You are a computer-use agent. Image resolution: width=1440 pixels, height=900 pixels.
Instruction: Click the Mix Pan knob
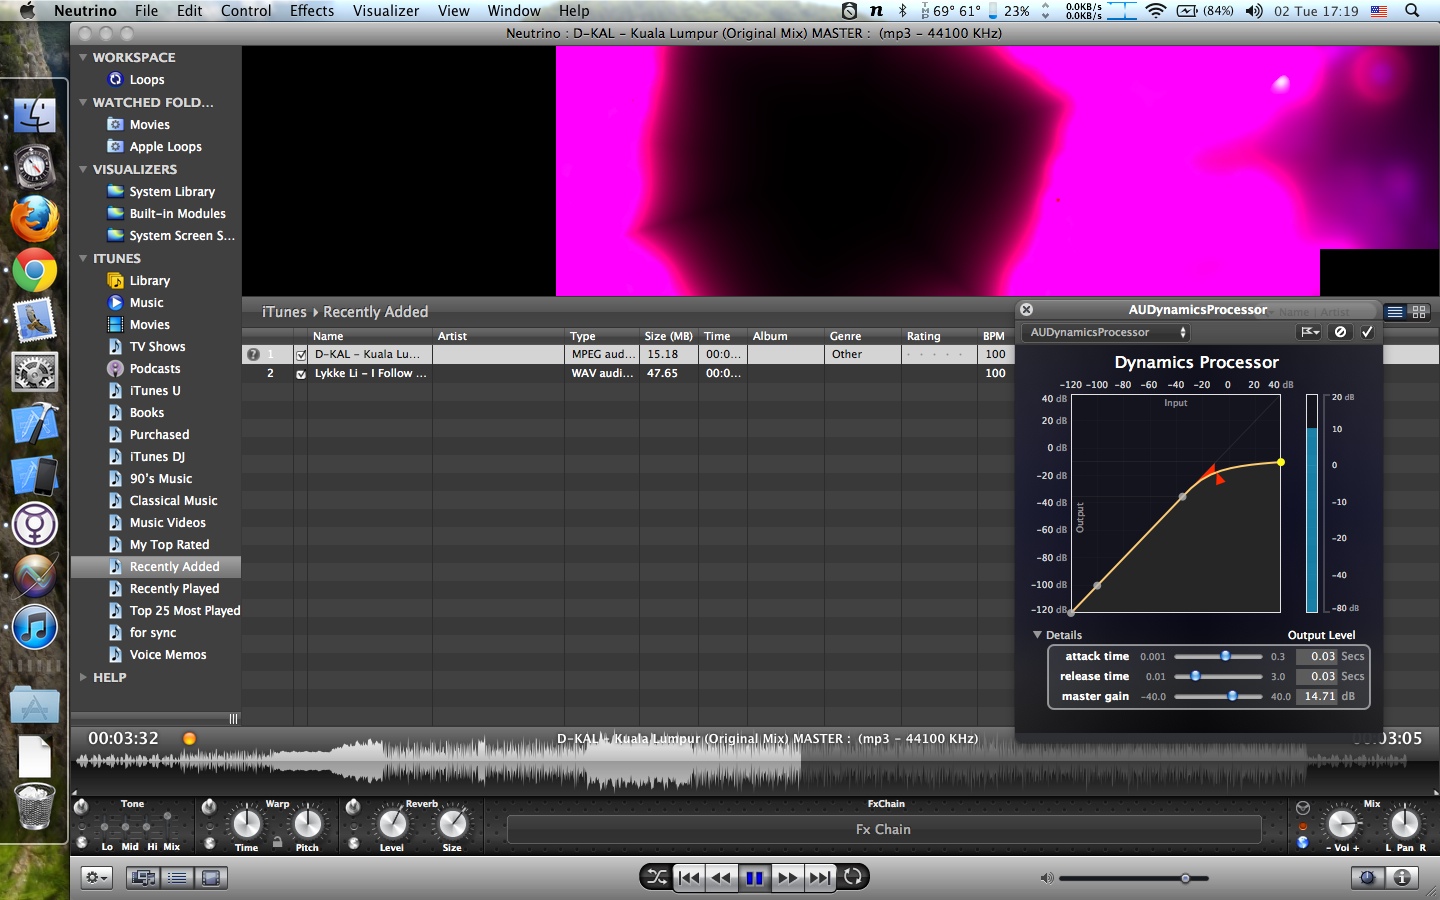point(1404,824)
